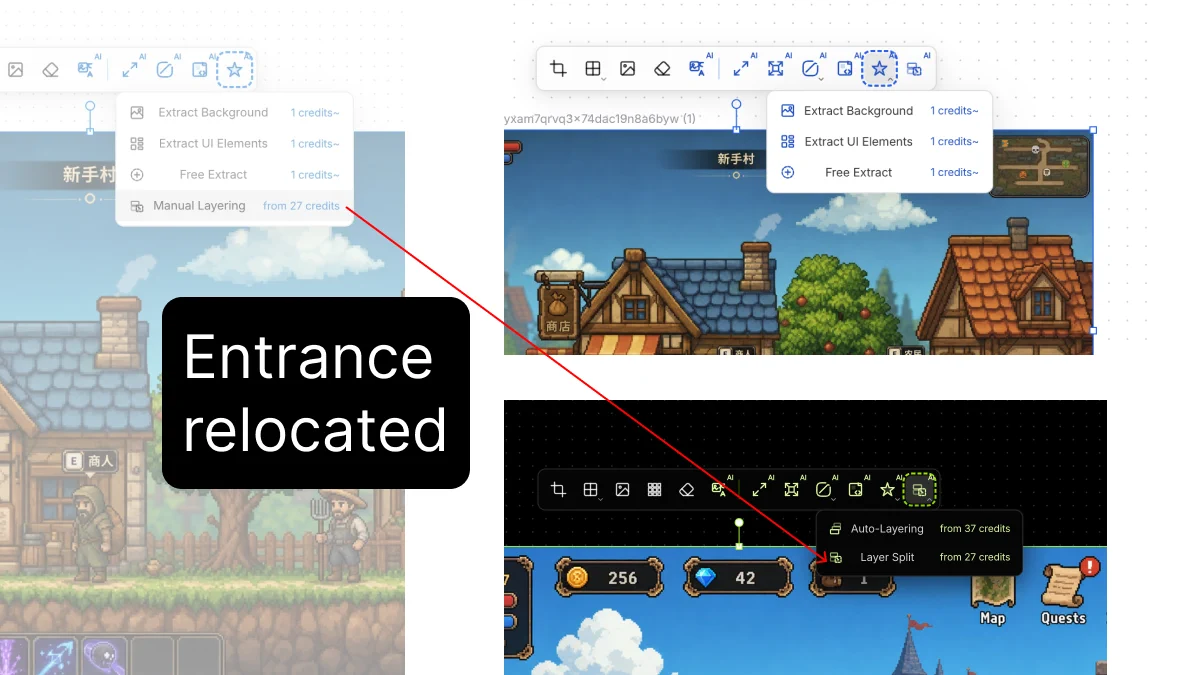1200x675 pixels.
Task: Select the eraser tool in the faded toolbar
Action: coord(50,70)
